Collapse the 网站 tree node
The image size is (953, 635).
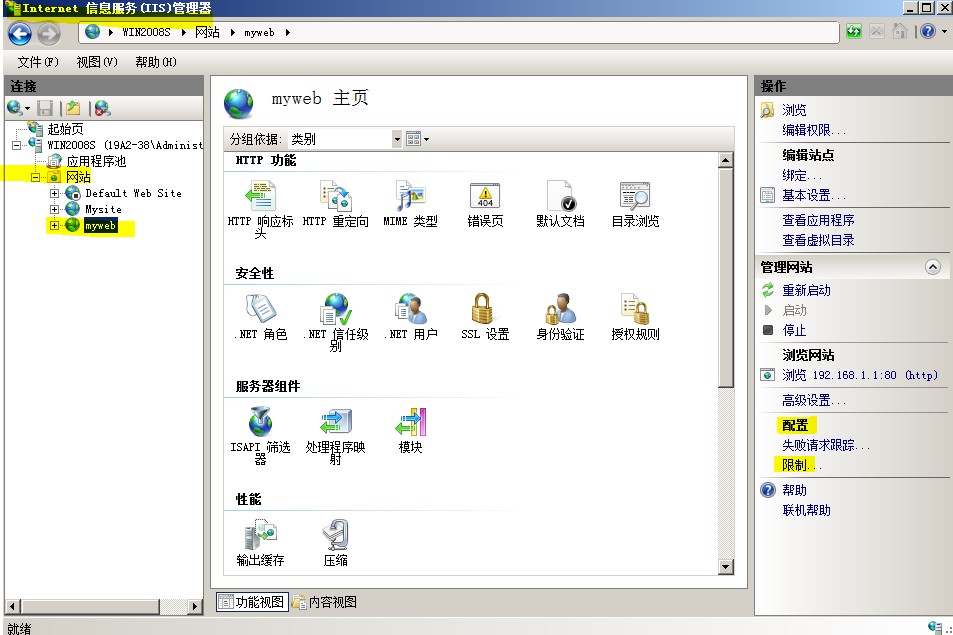(x=35, y=177)
